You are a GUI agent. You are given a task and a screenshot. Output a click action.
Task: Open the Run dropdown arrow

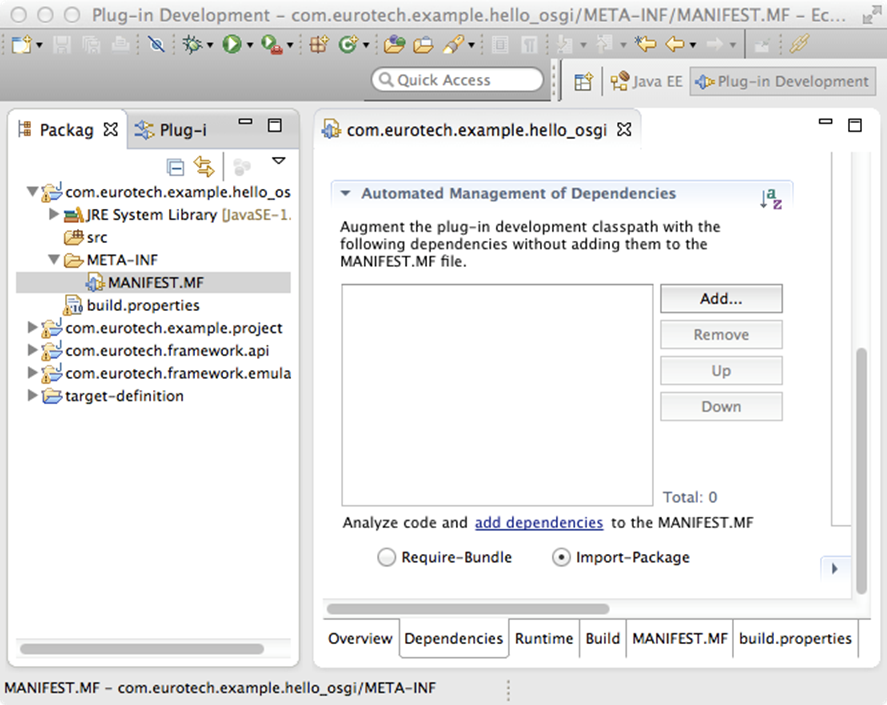pyautogui.click(x=249, y=45)
